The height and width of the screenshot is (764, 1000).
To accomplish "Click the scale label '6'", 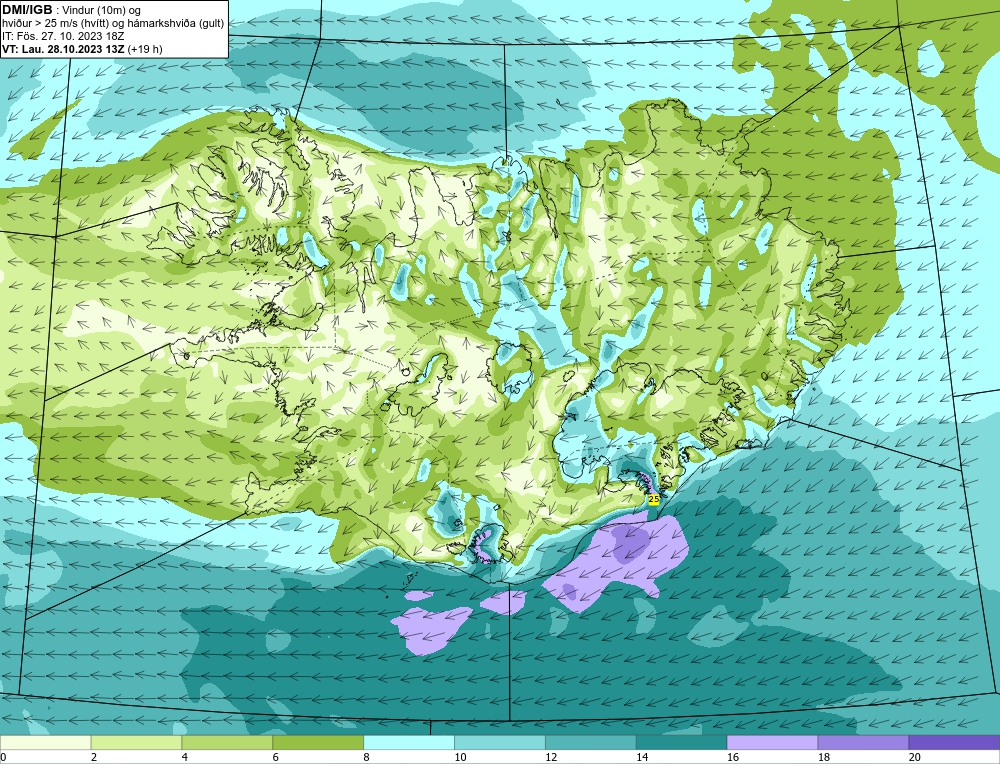I will coord(276,757).
